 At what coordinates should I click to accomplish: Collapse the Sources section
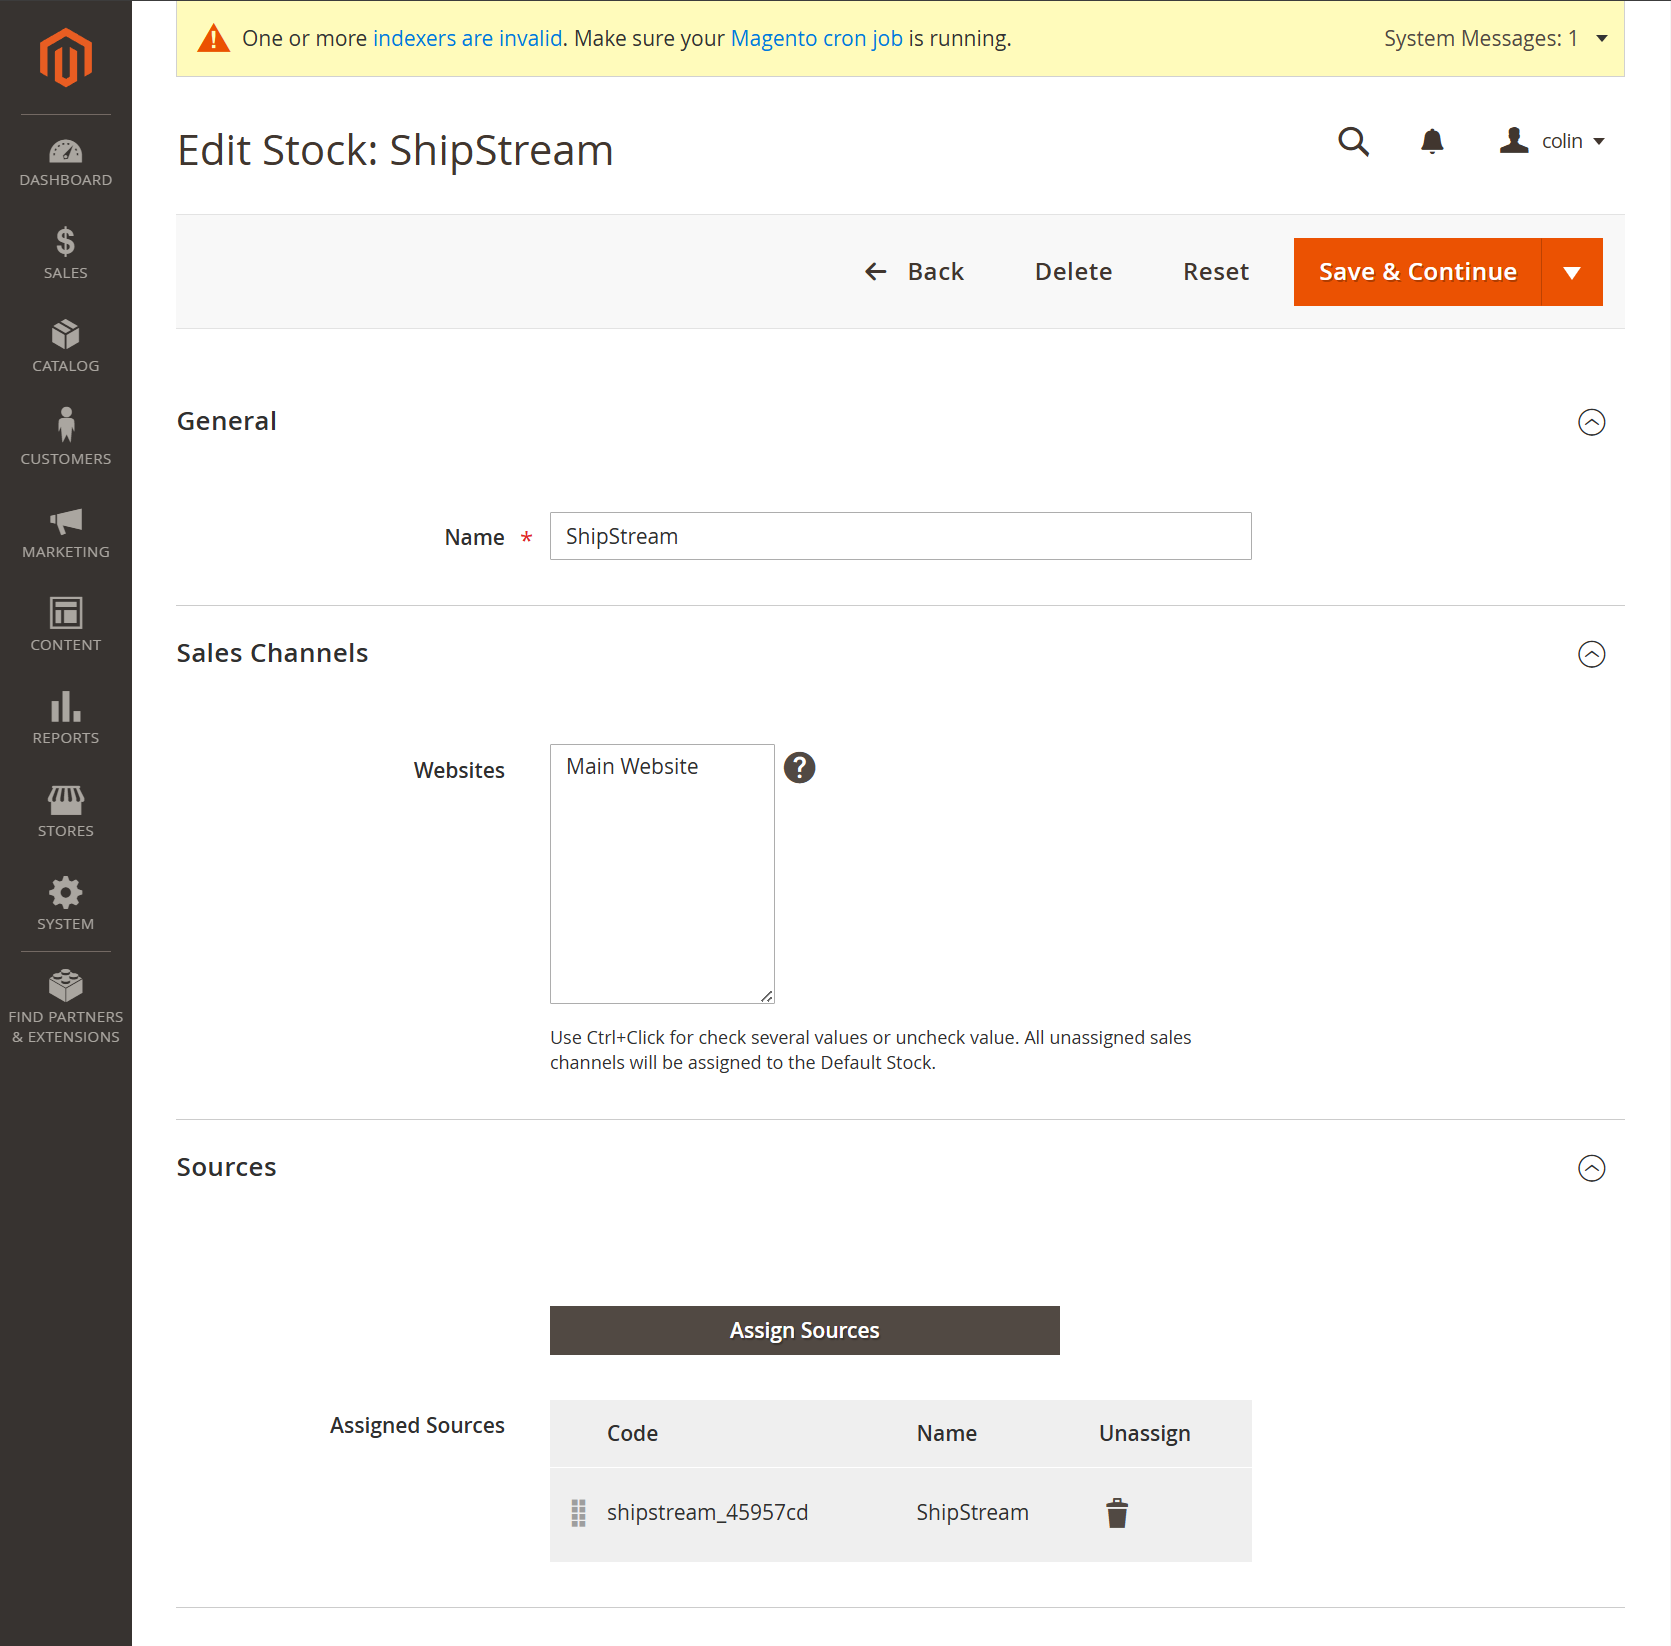click(1591, 1168)
